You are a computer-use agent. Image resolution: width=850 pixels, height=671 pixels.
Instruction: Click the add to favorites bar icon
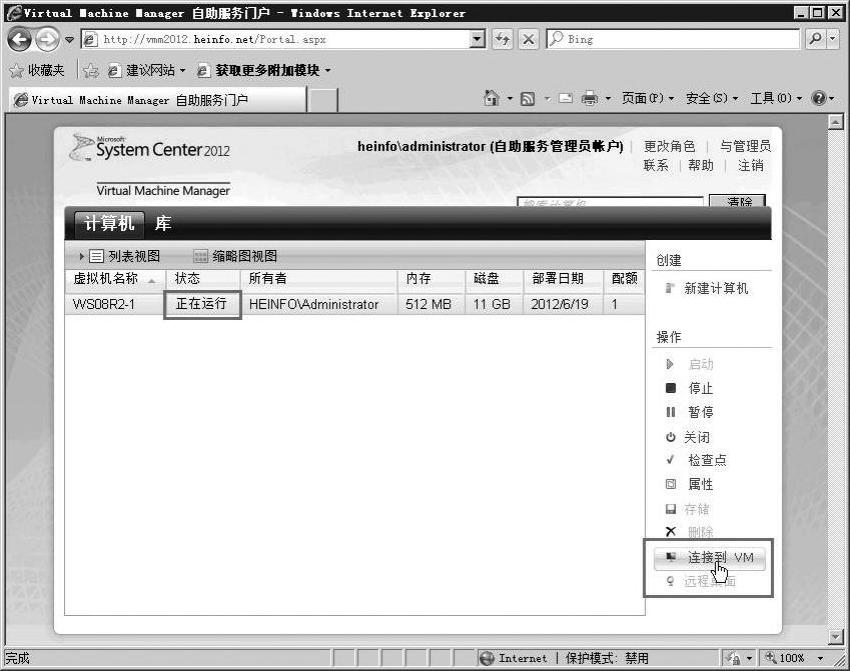(x=91, y=70)
